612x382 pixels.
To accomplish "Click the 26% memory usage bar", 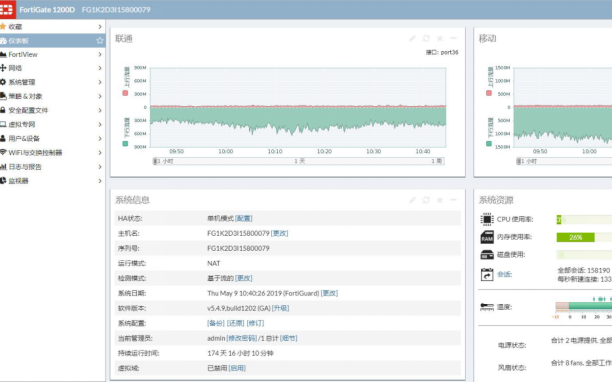I will [575, 237].
